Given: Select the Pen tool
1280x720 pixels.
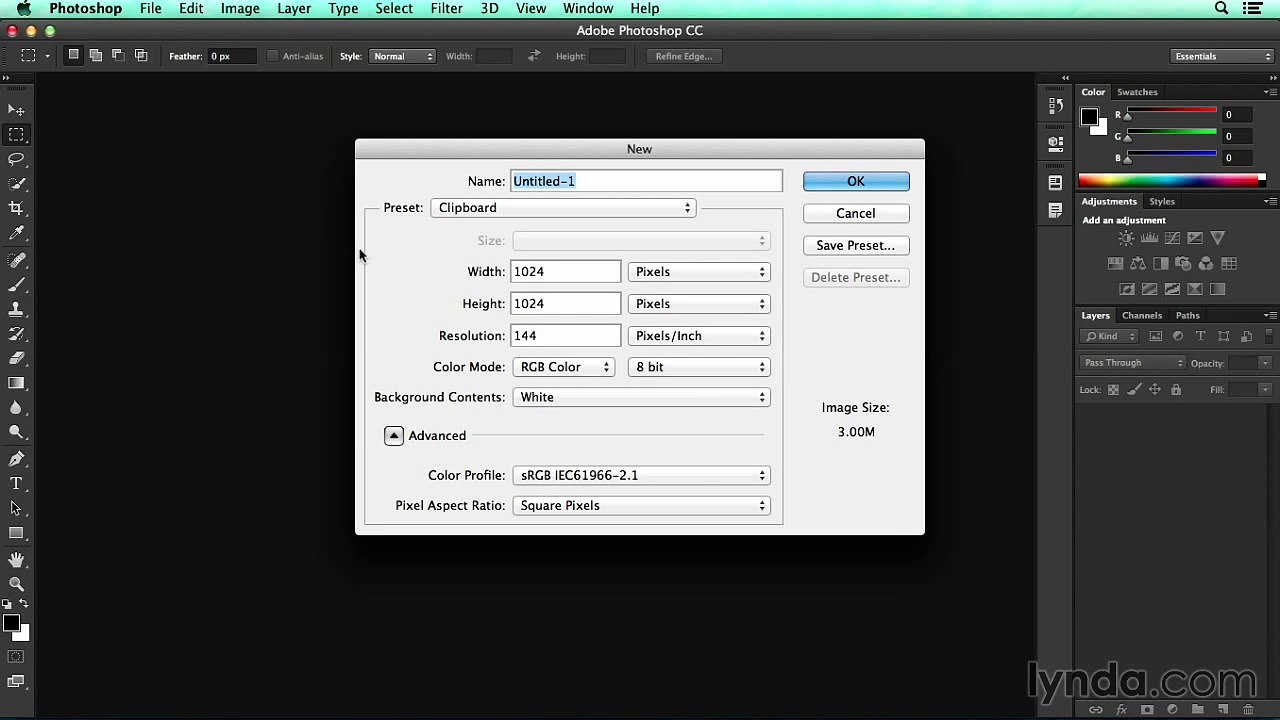Looking at the screenshot, I should [16, 459].
